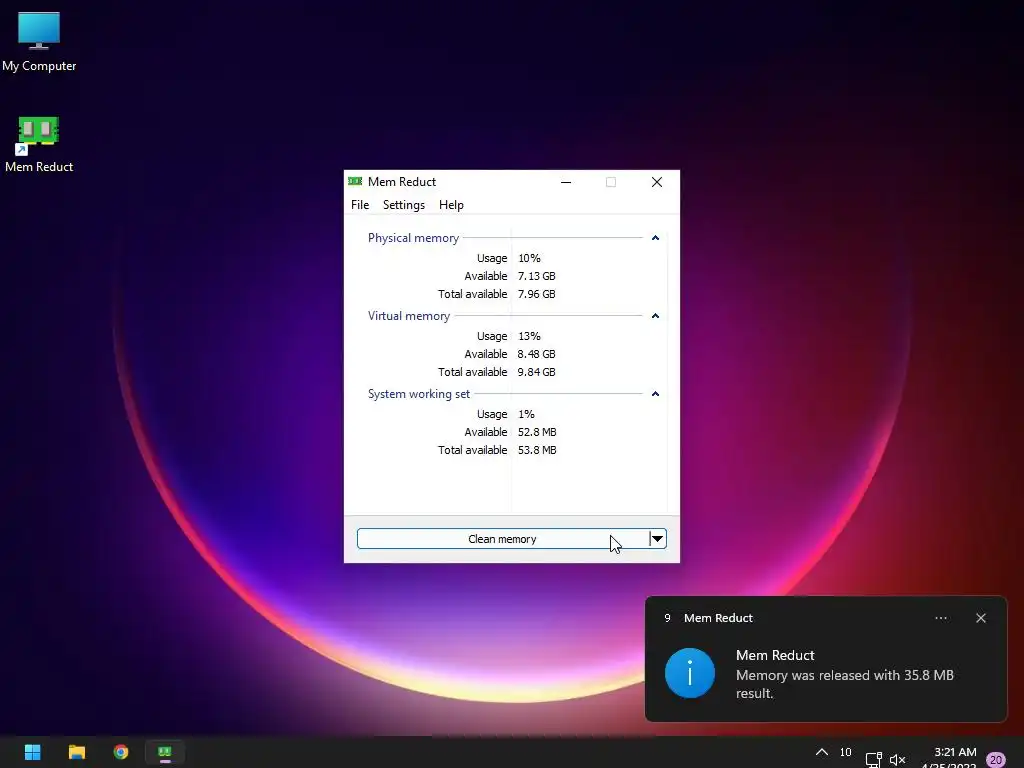1024x768 pixels.
Task: Open Google Chrome from taskbar
Action: (x=121, y=752)
